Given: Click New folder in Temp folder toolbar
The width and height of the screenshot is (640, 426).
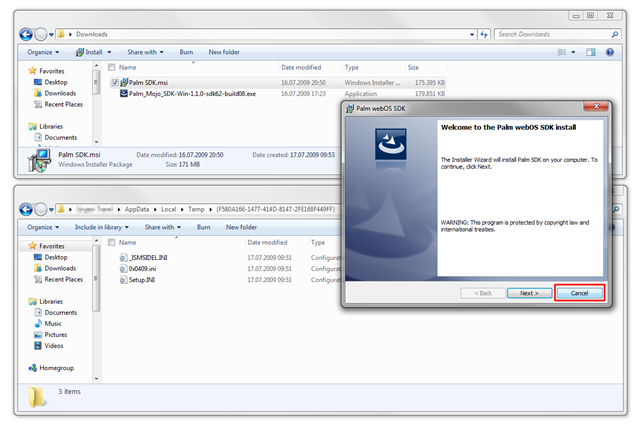Looking at the screenshot, I should click(241, 227).
